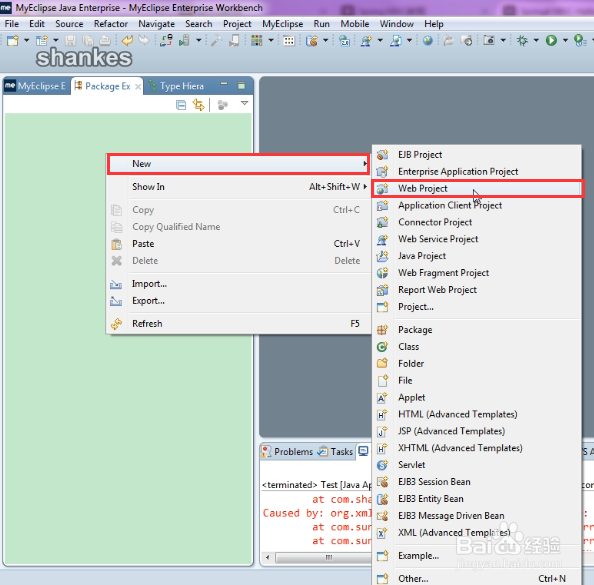Expand the Debug dropdown arrow
594x585 pixels.
tap(536, 40)
